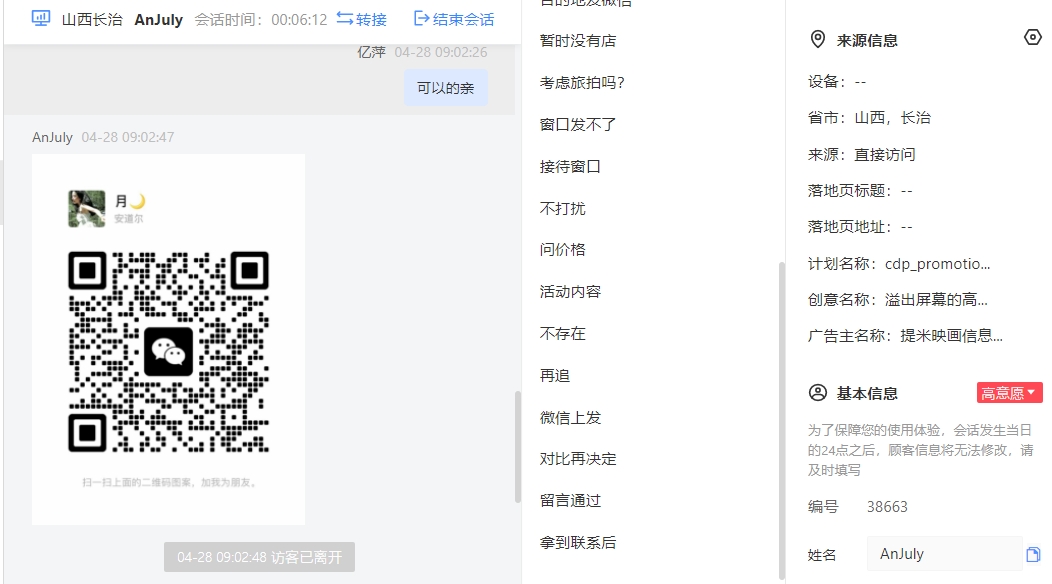Select quick reply 窗口发不了
This screenshot has height=584, width=1052.
[578, 124]
